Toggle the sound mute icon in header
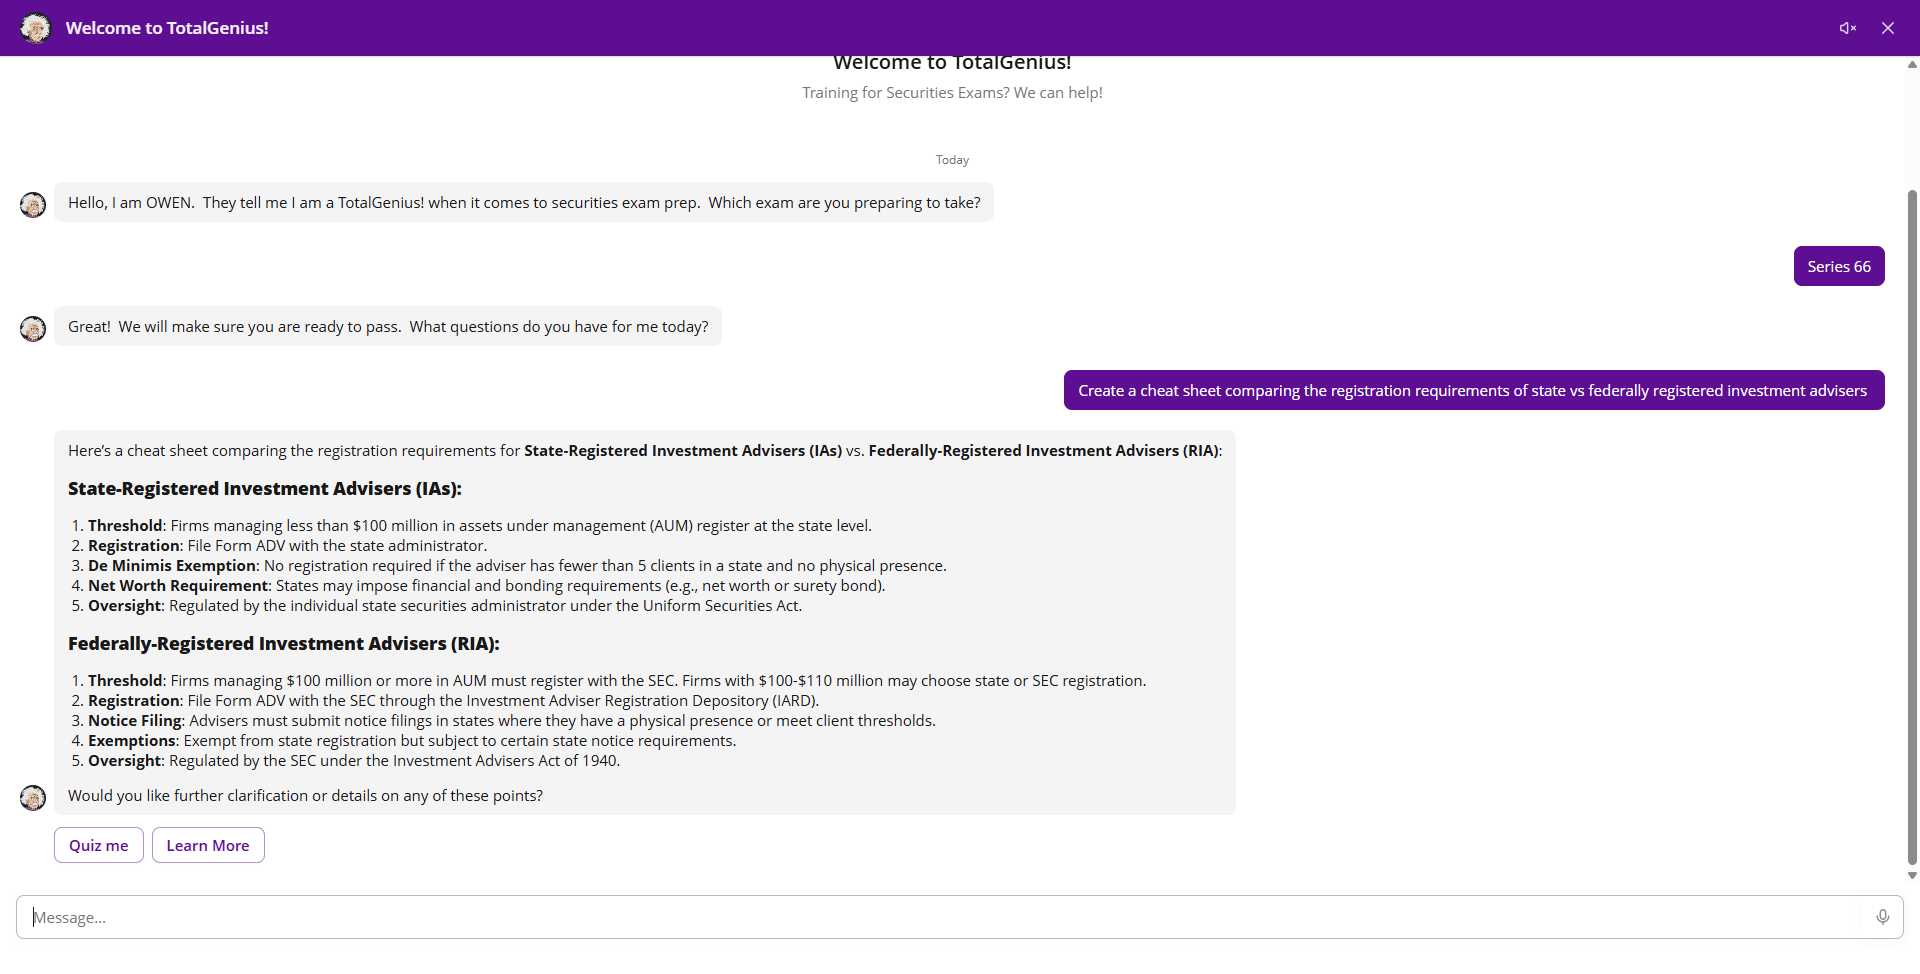The height and width of the screenshot is (974, 1920). [1847, 28]
